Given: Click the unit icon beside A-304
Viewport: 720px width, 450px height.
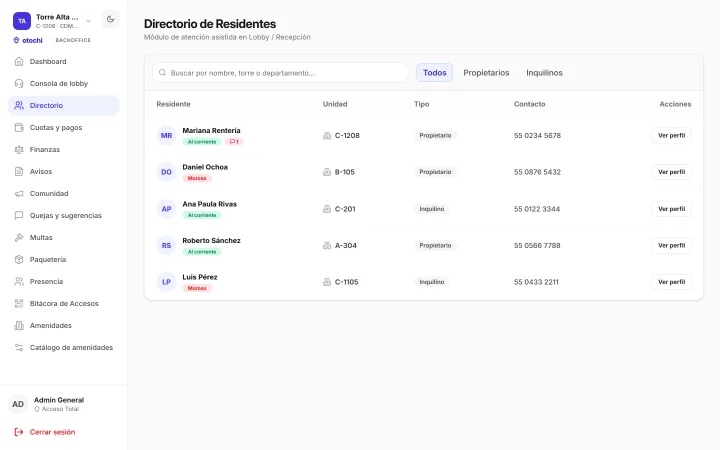Looking at the screenshot, I should pos(327,246).
